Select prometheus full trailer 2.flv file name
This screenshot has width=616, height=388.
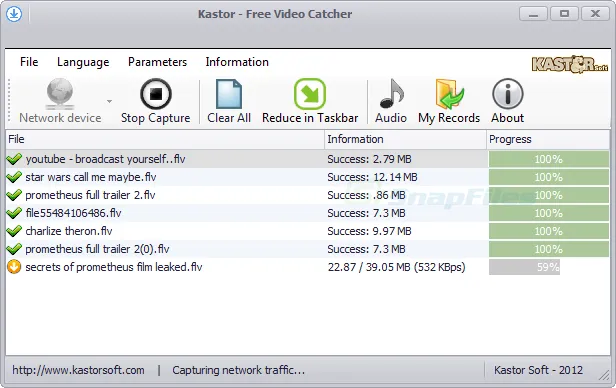pos(90,195)
